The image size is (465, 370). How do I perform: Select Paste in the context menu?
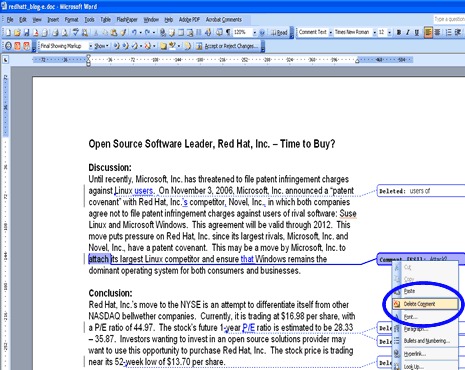[409, 291]
